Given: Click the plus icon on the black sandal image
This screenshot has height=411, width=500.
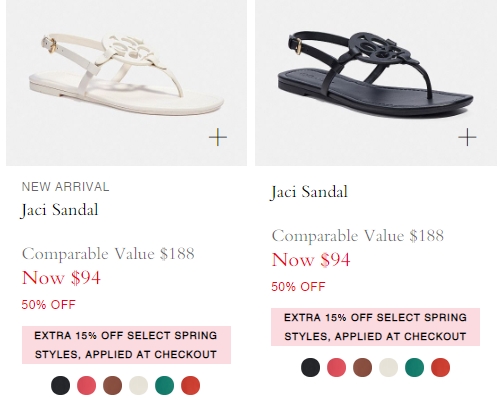Looking at the screenshot, I should pyautogui.click(x=467, y=137).
